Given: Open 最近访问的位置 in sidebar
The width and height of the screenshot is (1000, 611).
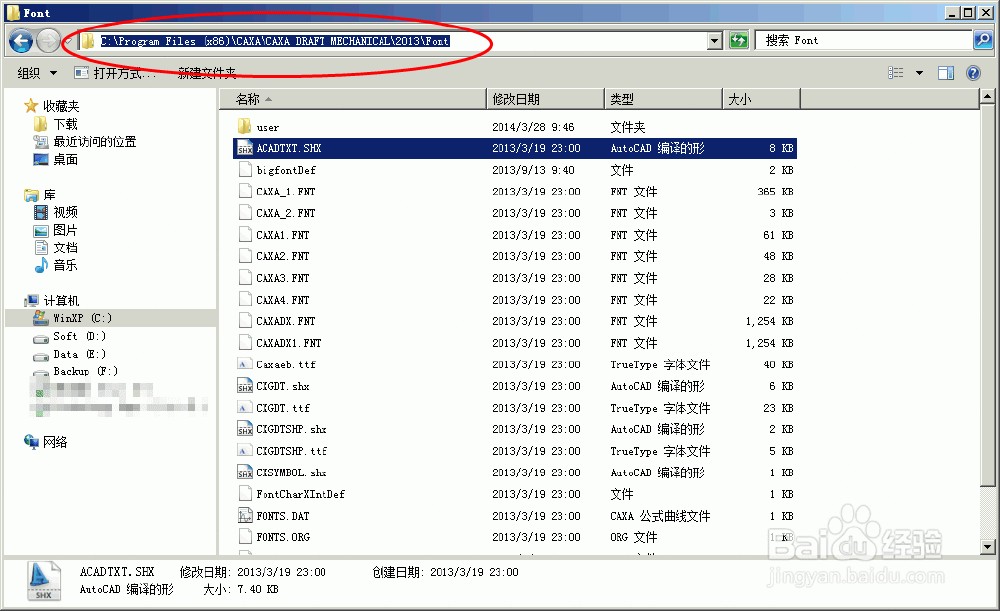Looking at the screenshot, I should [85, 142].
